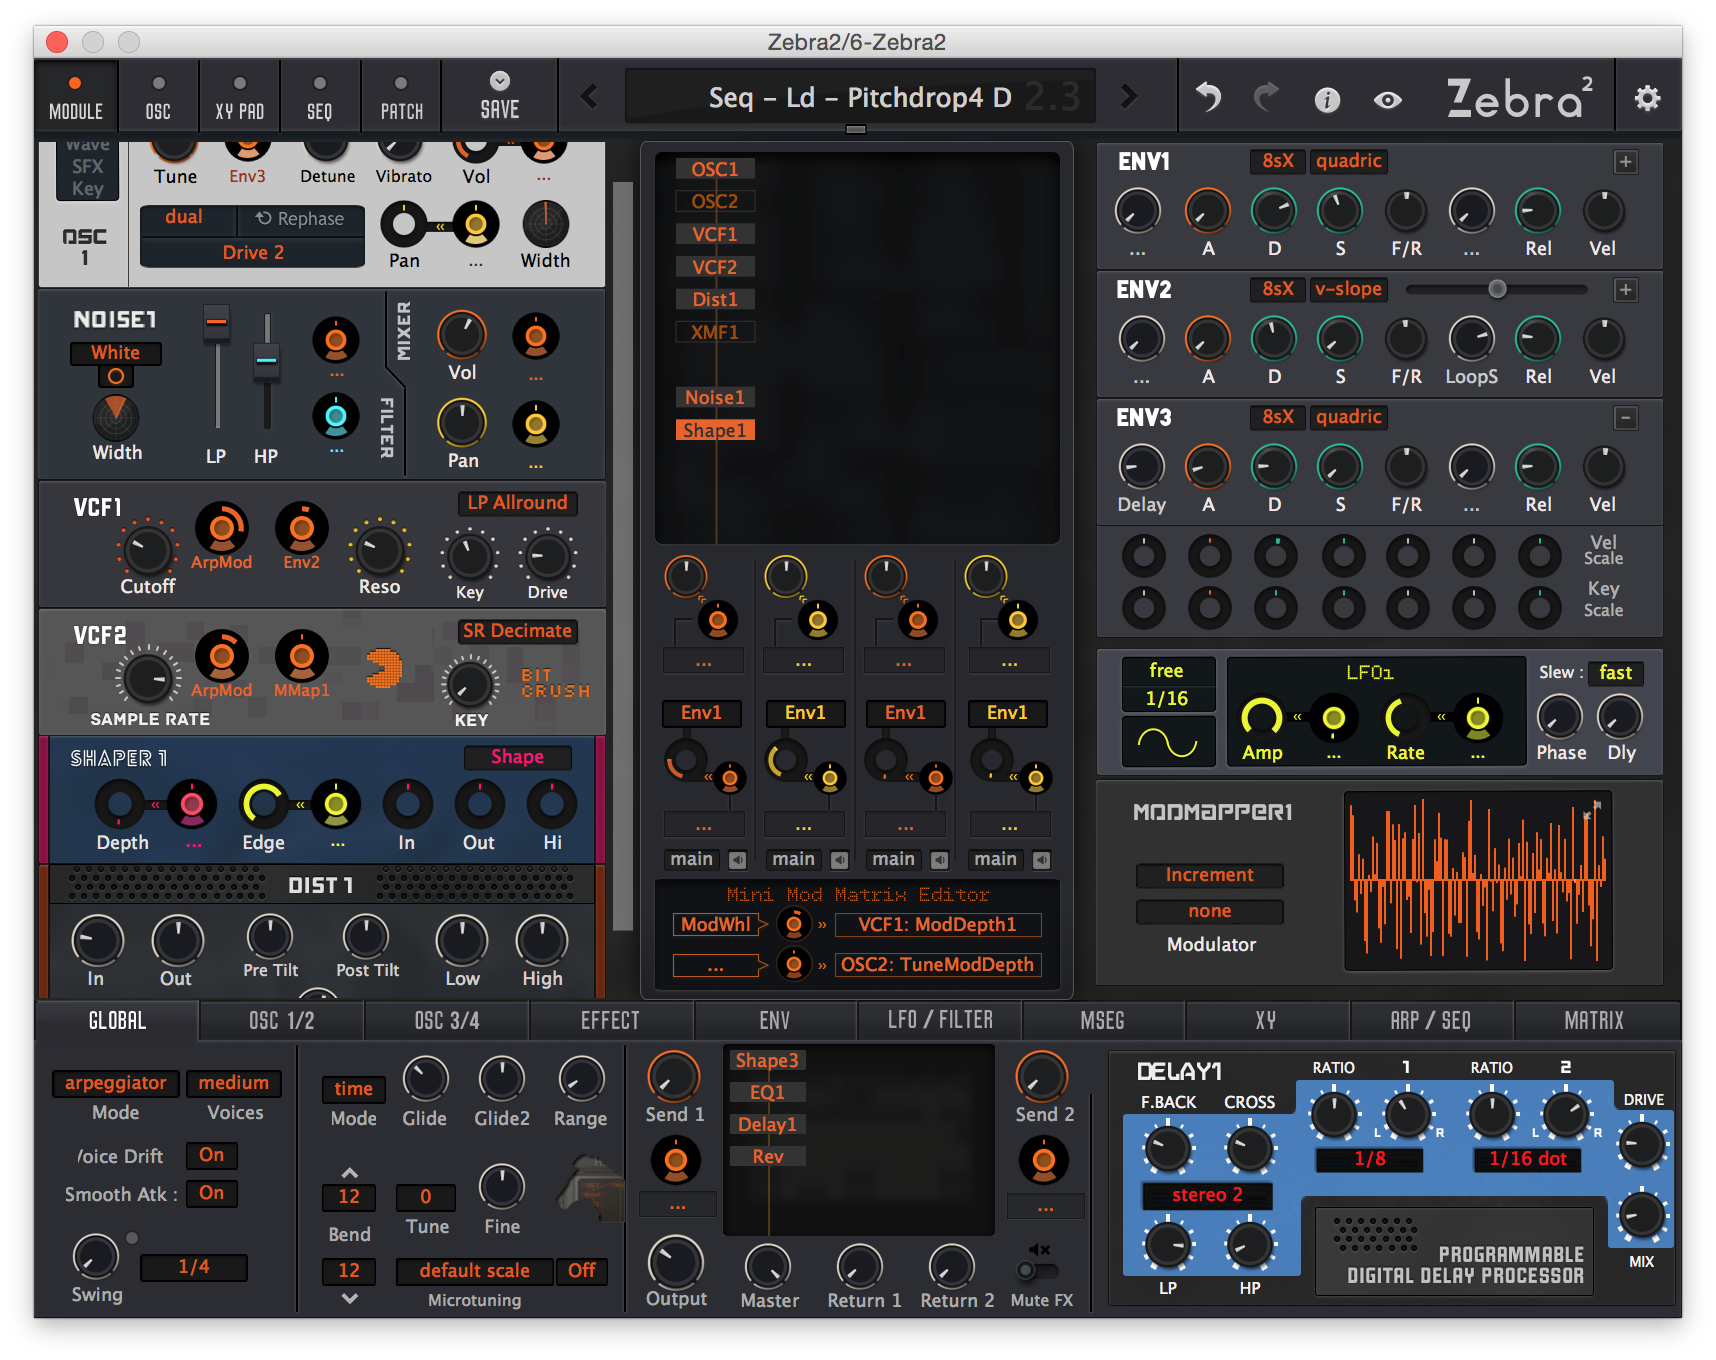Image resolution: width=1716 pixels, height=1360 pixels.
Task: Toggle ENV2 8sX time mode
Action: 1277,289
